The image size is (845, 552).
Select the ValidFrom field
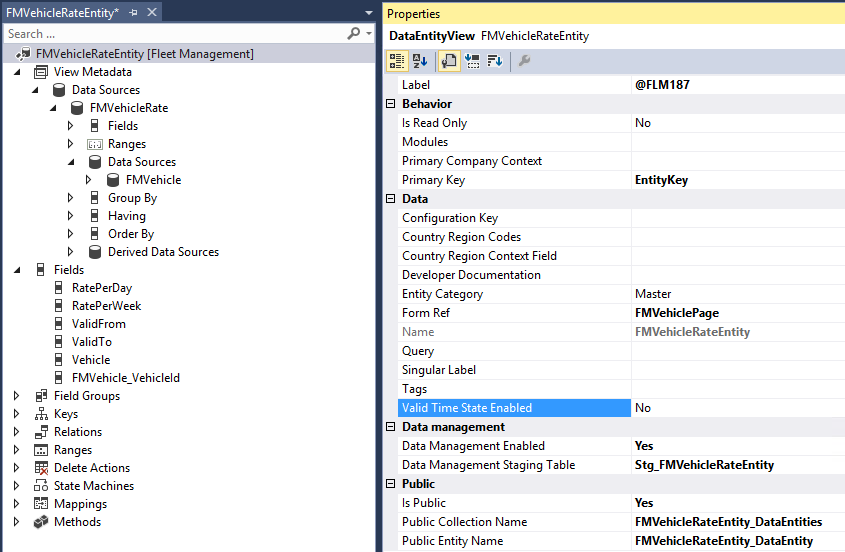click(x=99, y=324)
